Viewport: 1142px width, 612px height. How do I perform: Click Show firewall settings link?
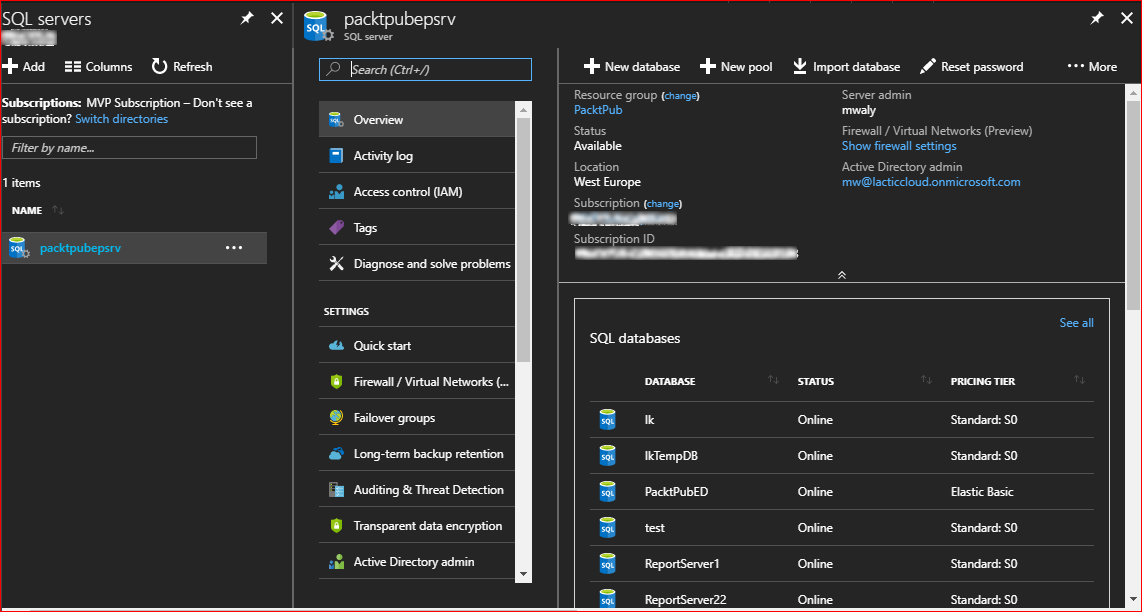click(x=899, y=146)
